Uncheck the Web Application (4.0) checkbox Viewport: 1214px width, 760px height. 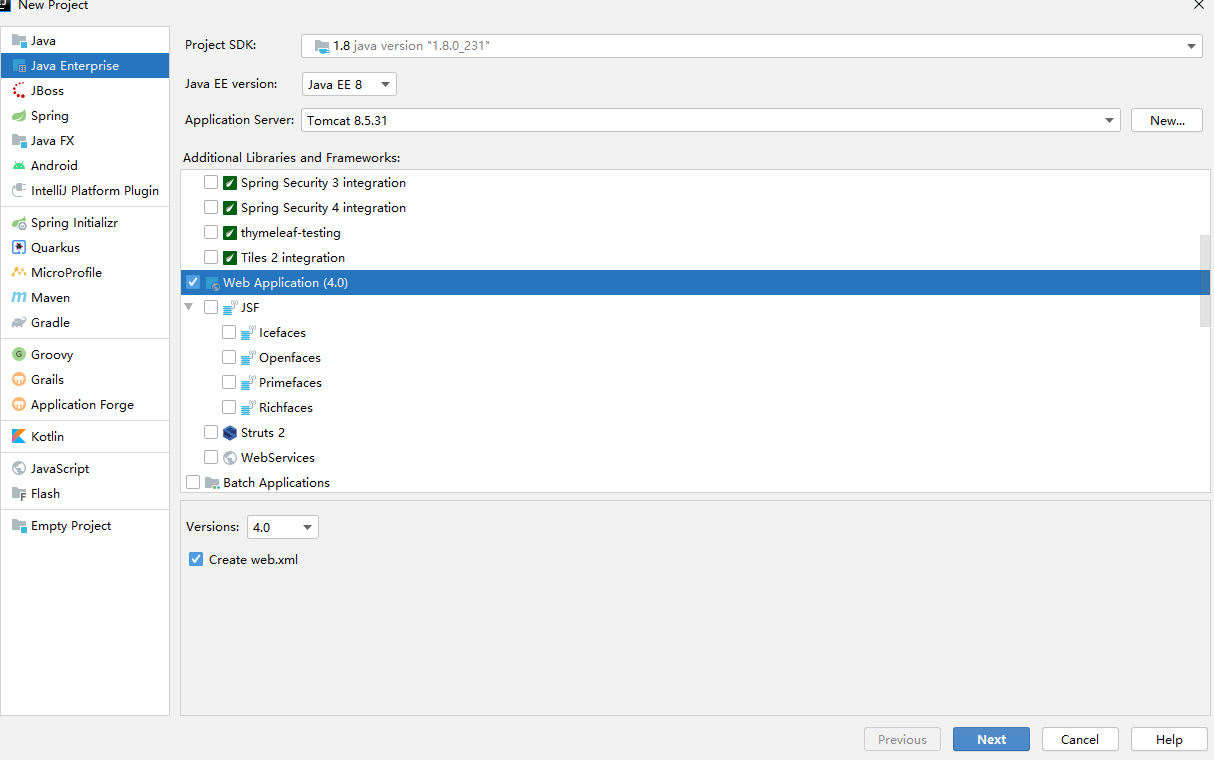coord(192,282)
